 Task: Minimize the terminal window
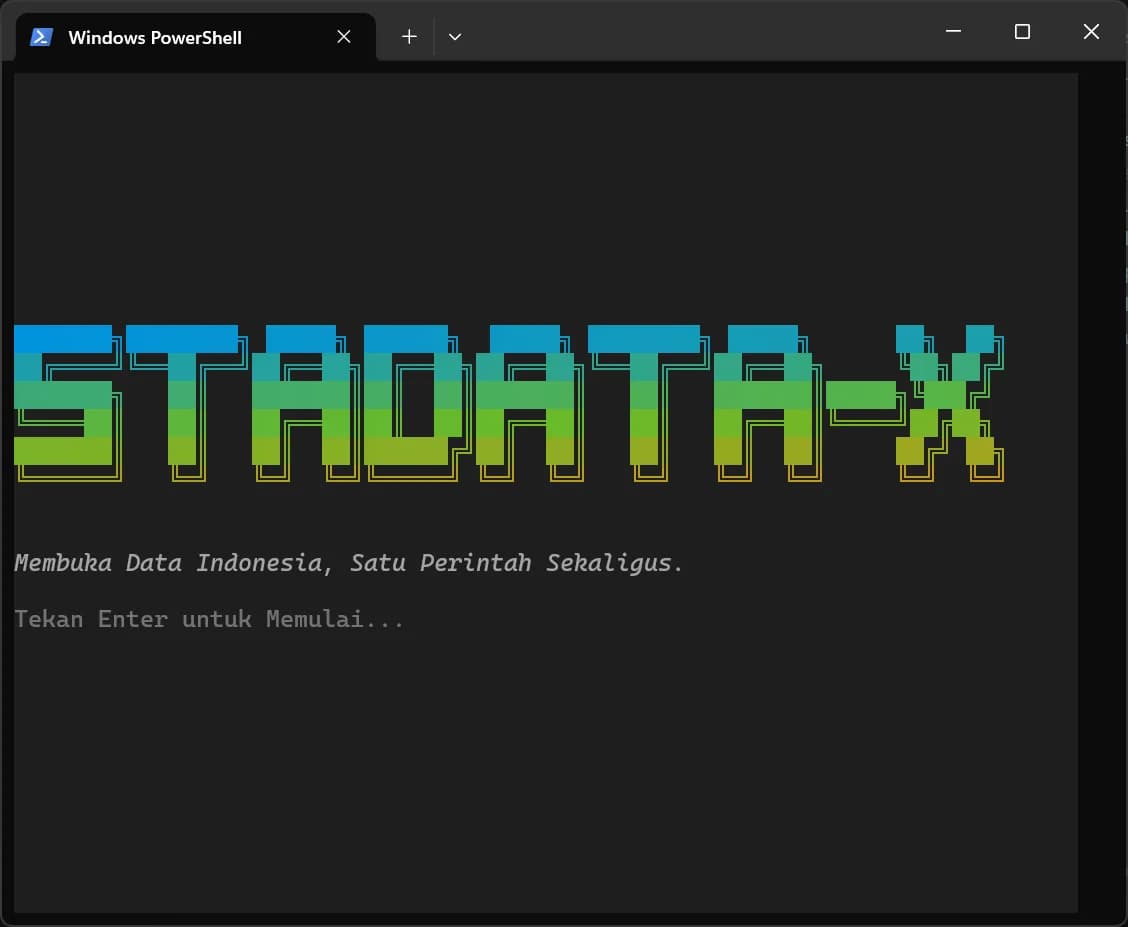953,32
